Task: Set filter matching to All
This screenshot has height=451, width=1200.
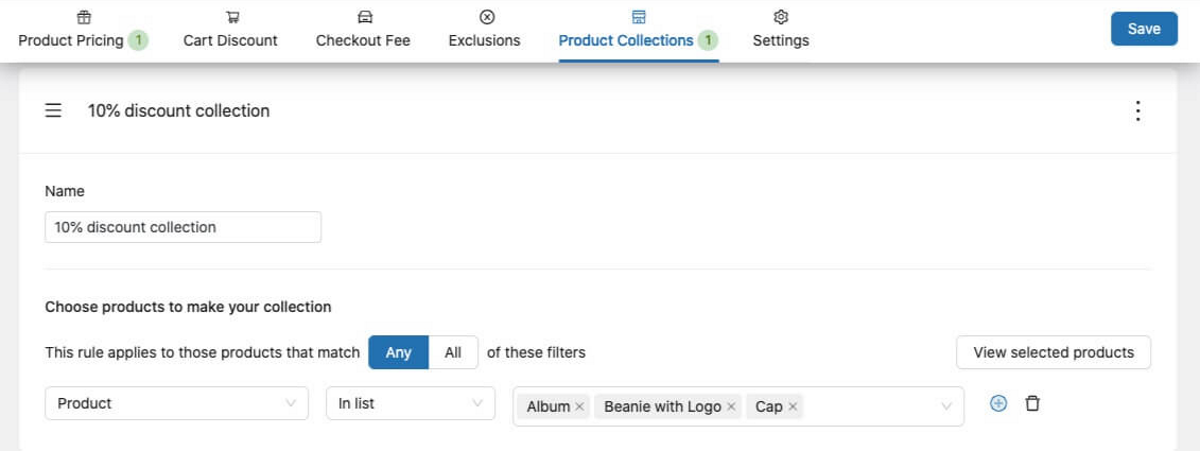Action: pyautogui.click(x=453, y=352)
